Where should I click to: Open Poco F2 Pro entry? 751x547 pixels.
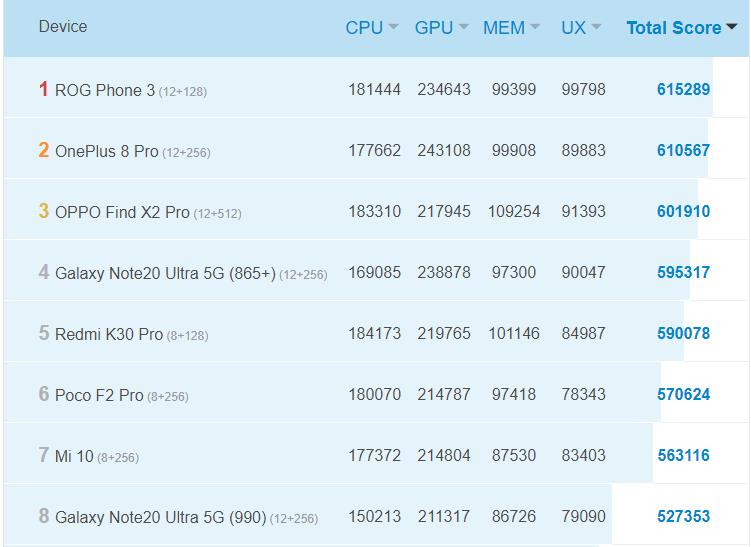click(99, 395)
